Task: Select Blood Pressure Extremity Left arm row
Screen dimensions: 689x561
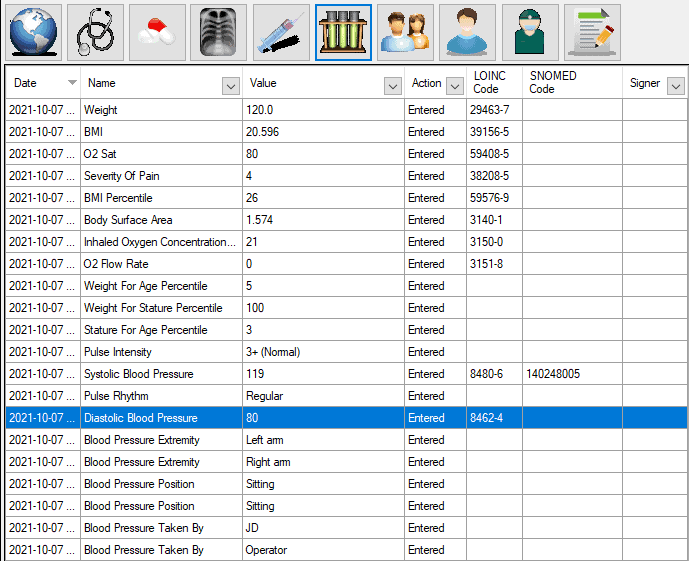Action: click(x=347, y=440)
